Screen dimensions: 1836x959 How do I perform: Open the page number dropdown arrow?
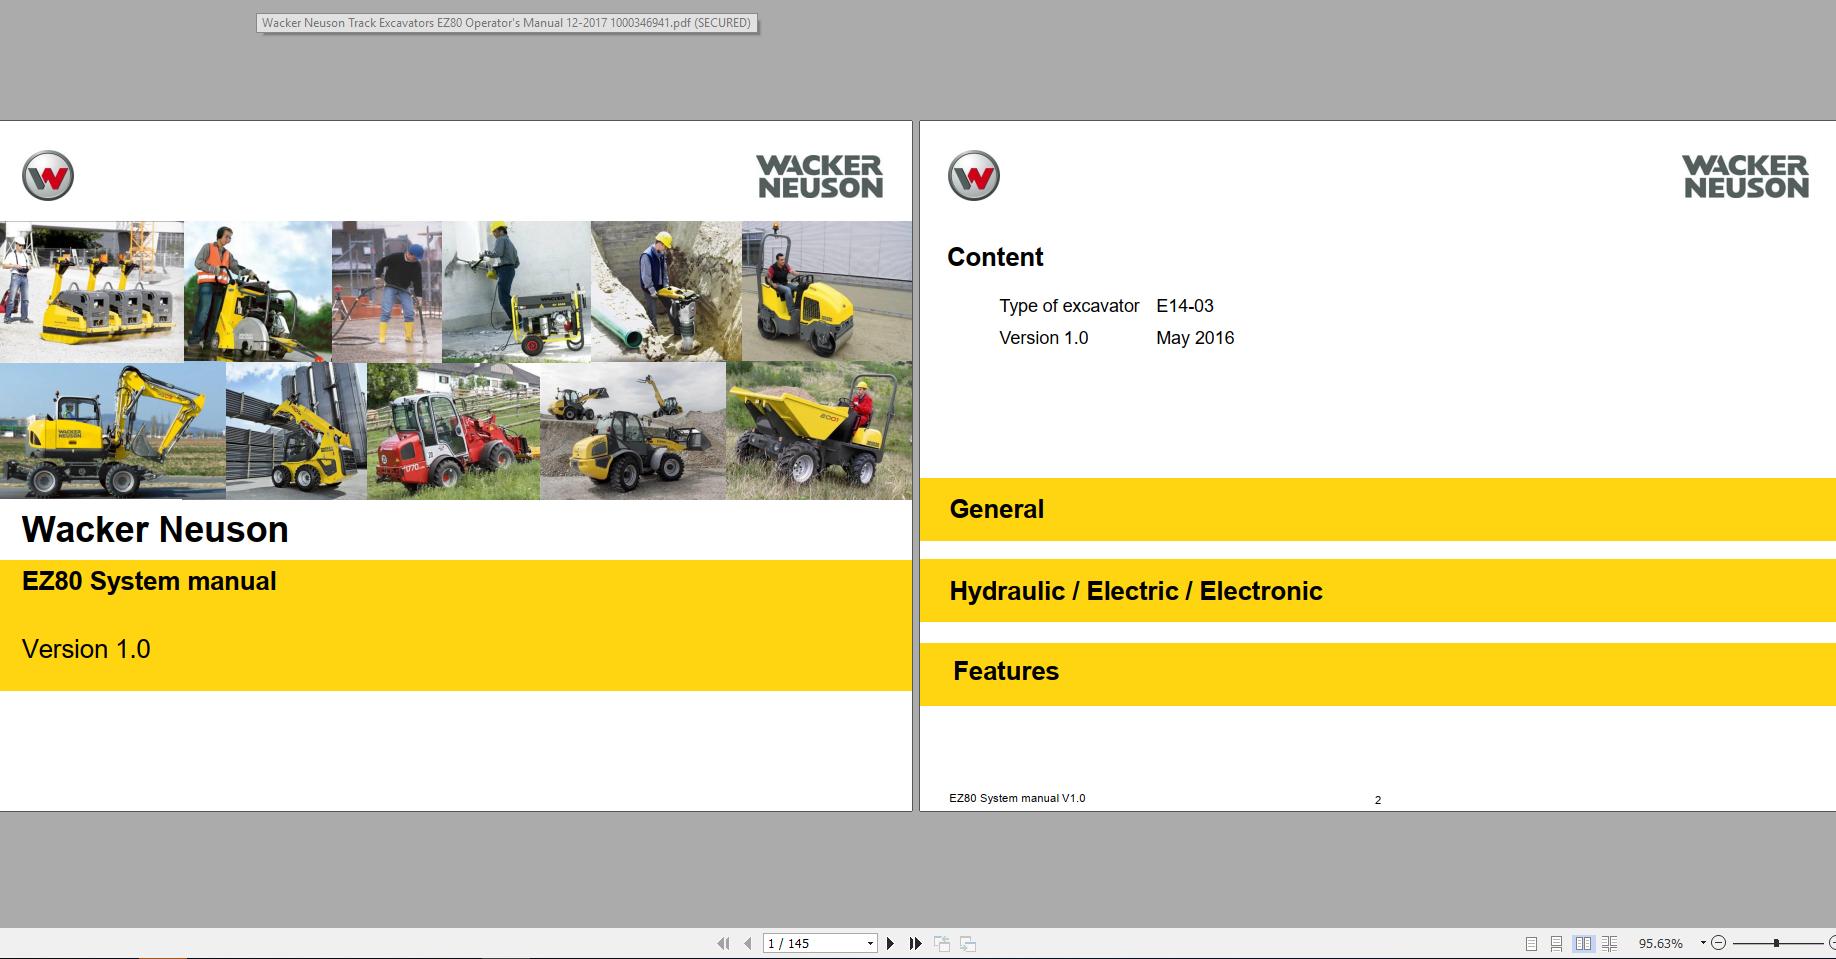pyautogui.click(x=870, y=943)
